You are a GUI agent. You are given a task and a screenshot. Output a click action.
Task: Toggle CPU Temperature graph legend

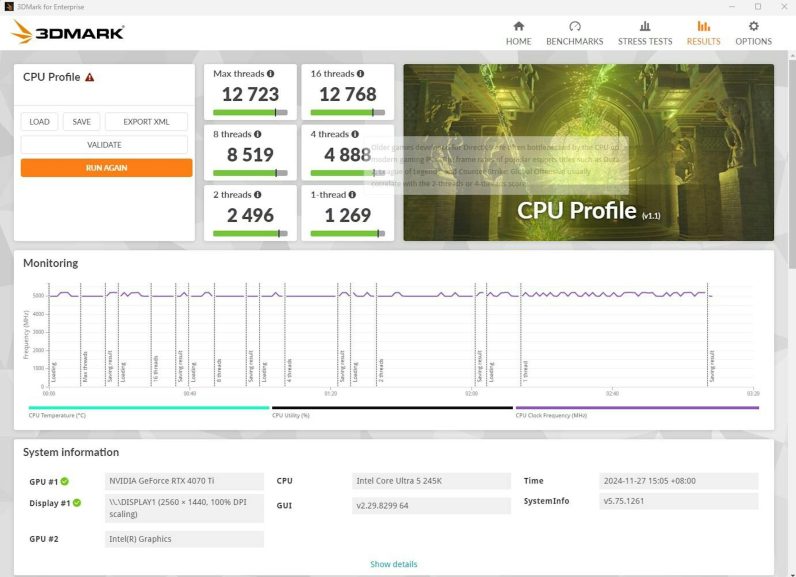point(149,411)
